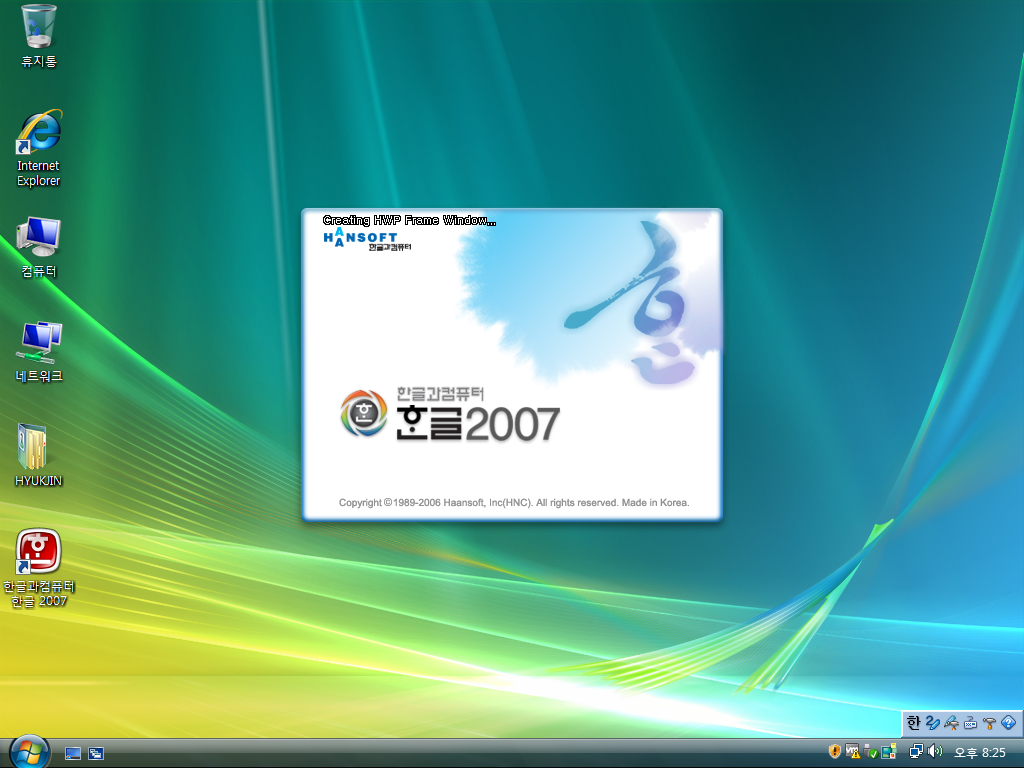1024x768 pixels.
Task: Click the Show Desktop quick launch icon
Action: (x=73, y=754)
